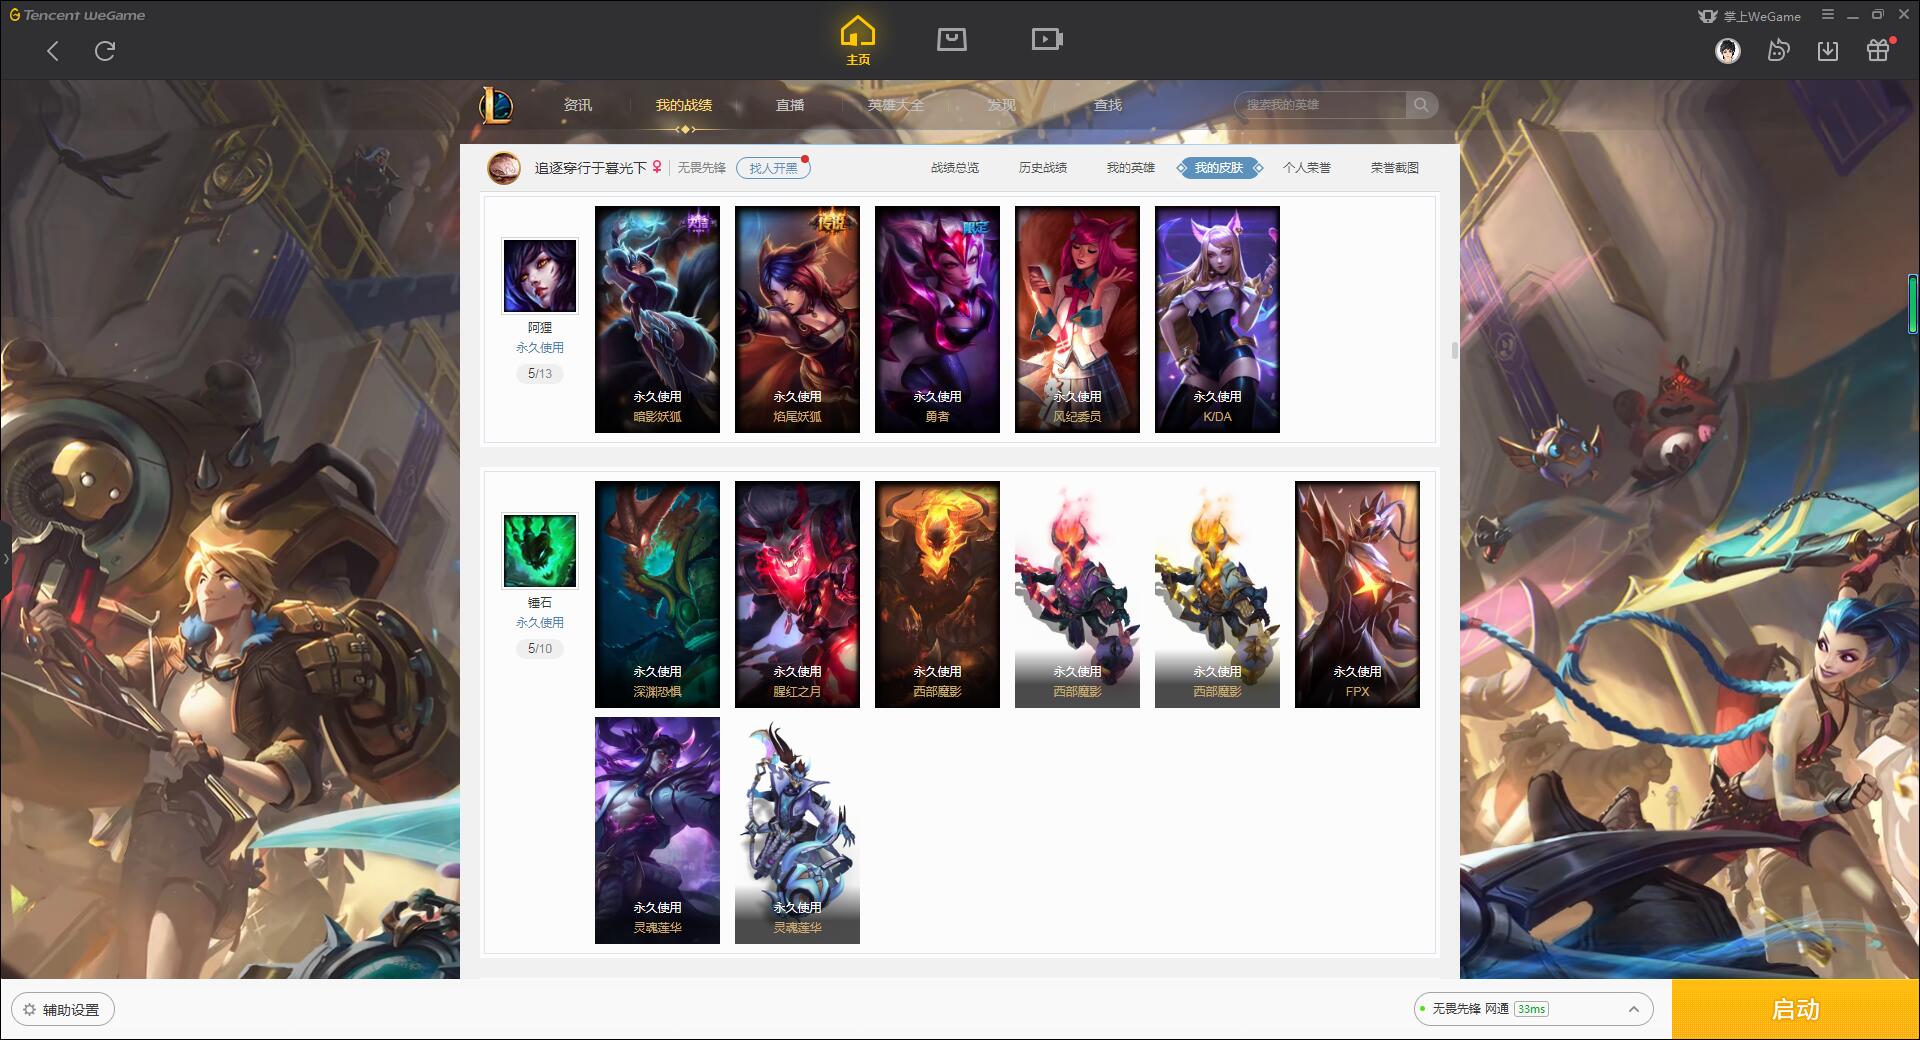Click 找人开黑 find teammates button
The width and height of the screenshot is (1920, 1040).
pos(773,168)
